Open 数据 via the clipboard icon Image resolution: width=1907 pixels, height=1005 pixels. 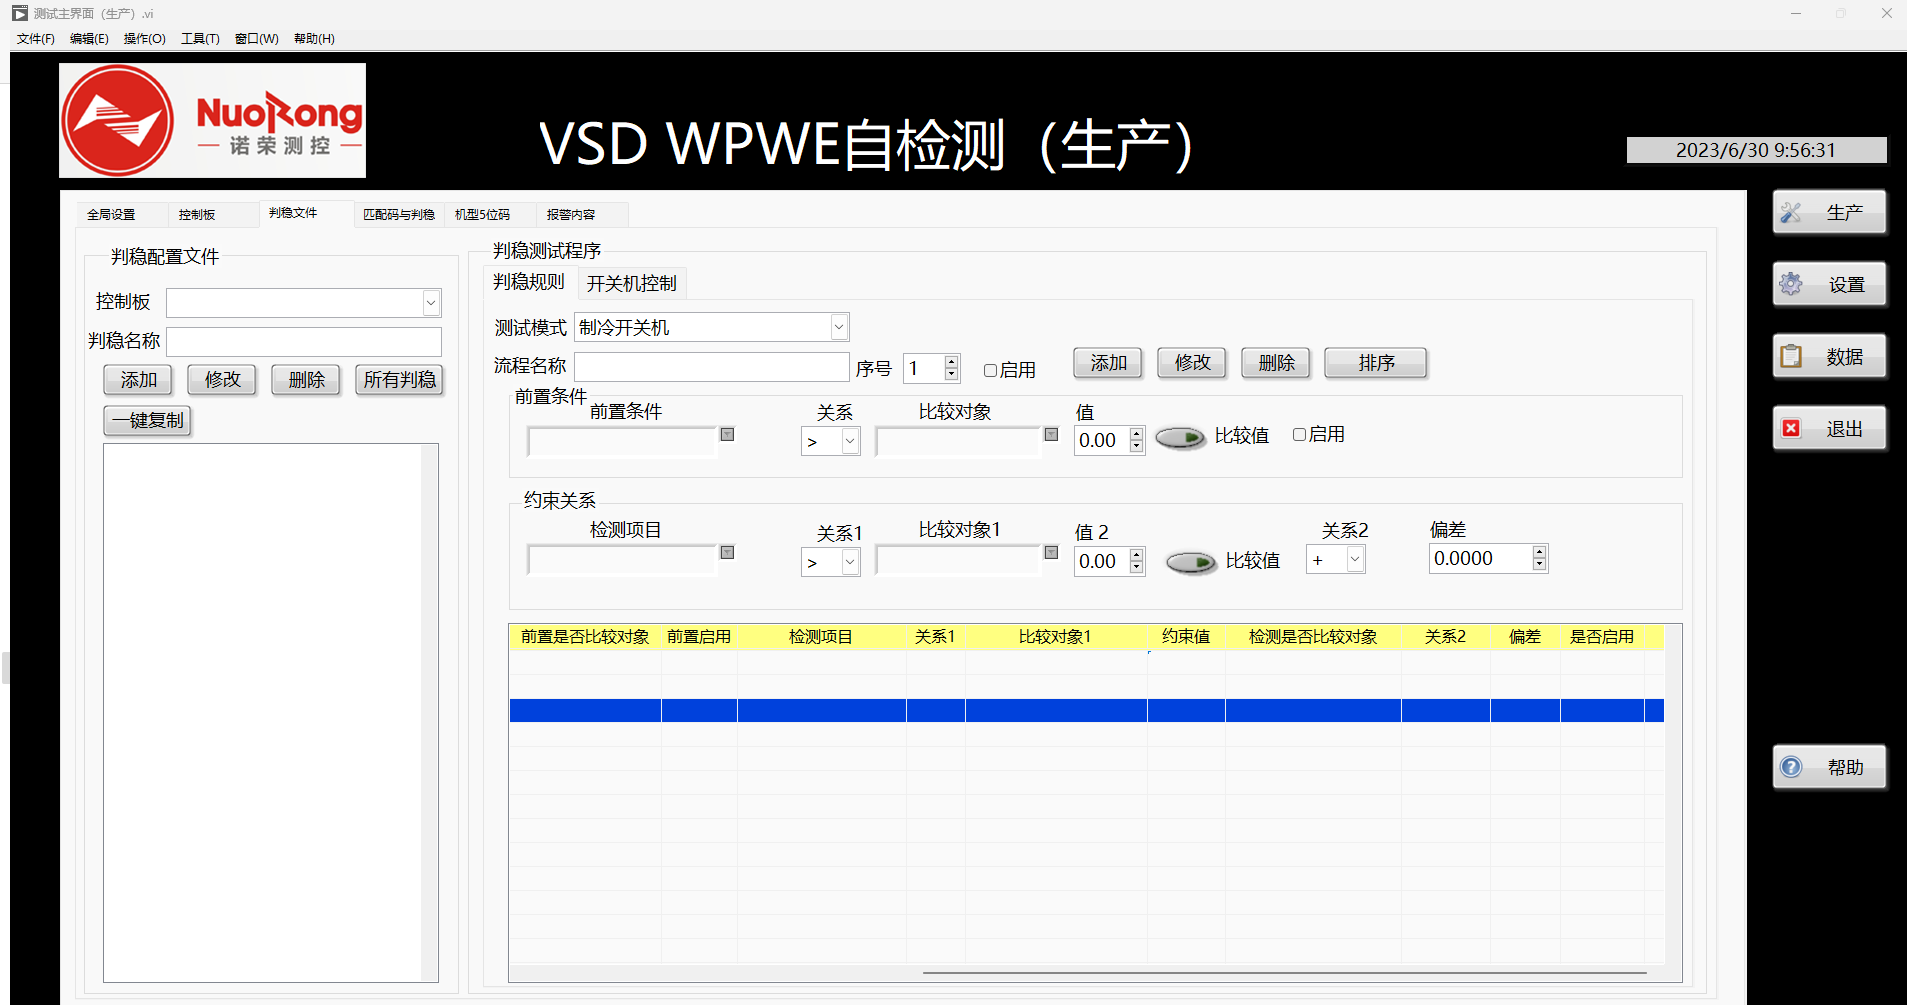click(x=1791, y=355)
